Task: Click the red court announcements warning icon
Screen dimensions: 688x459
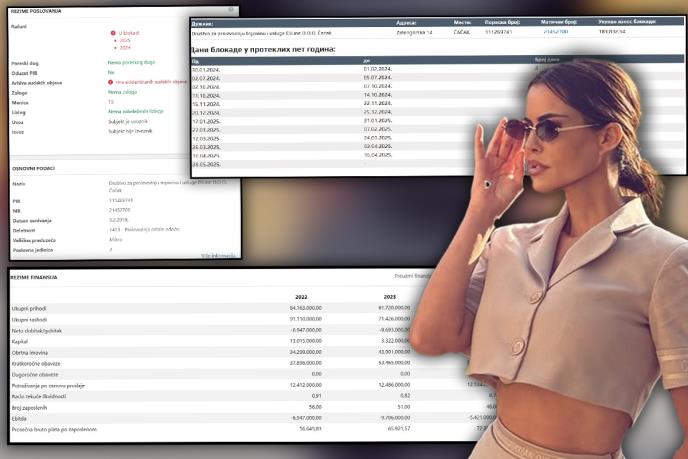Action: tap(110, 82)
